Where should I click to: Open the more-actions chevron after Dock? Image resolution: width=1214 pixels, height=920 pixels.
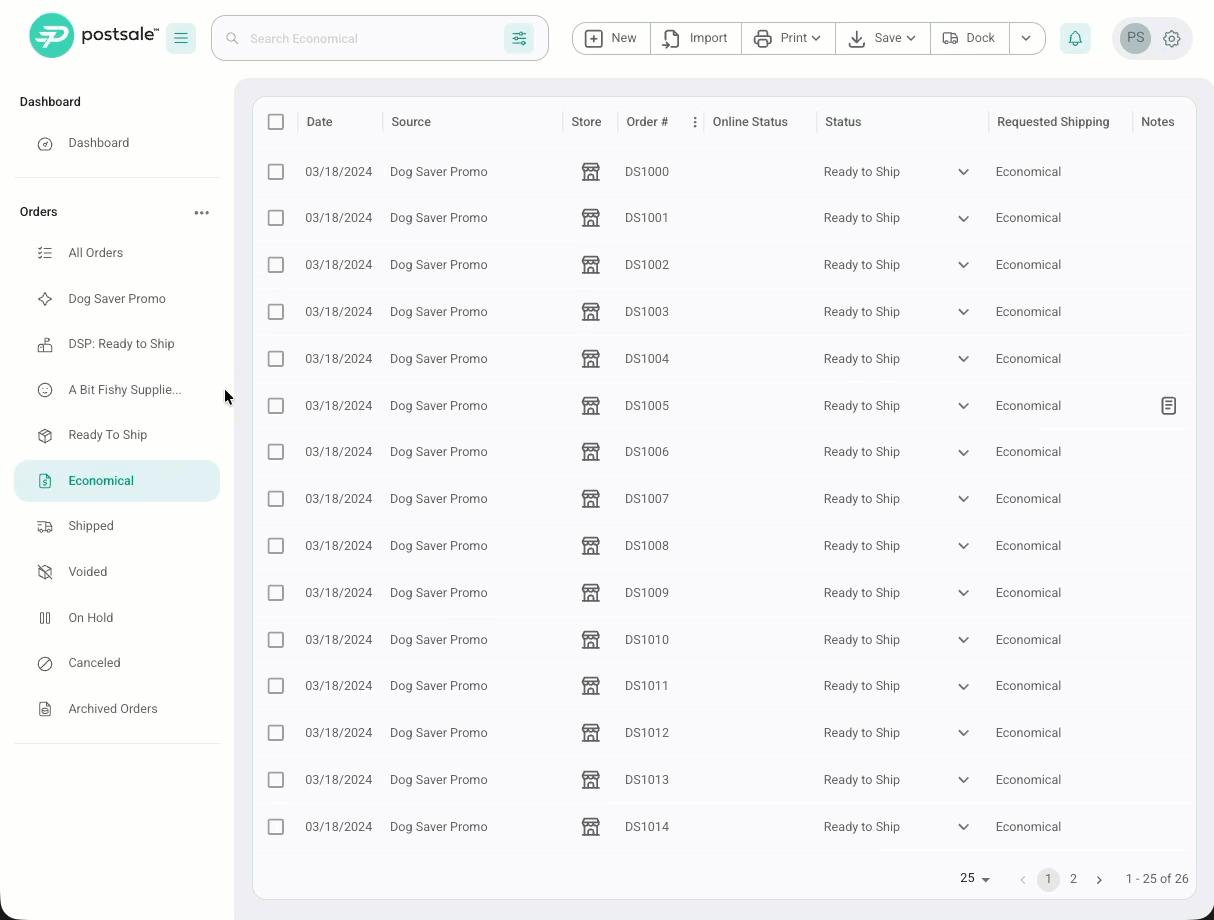[1026, 38]
